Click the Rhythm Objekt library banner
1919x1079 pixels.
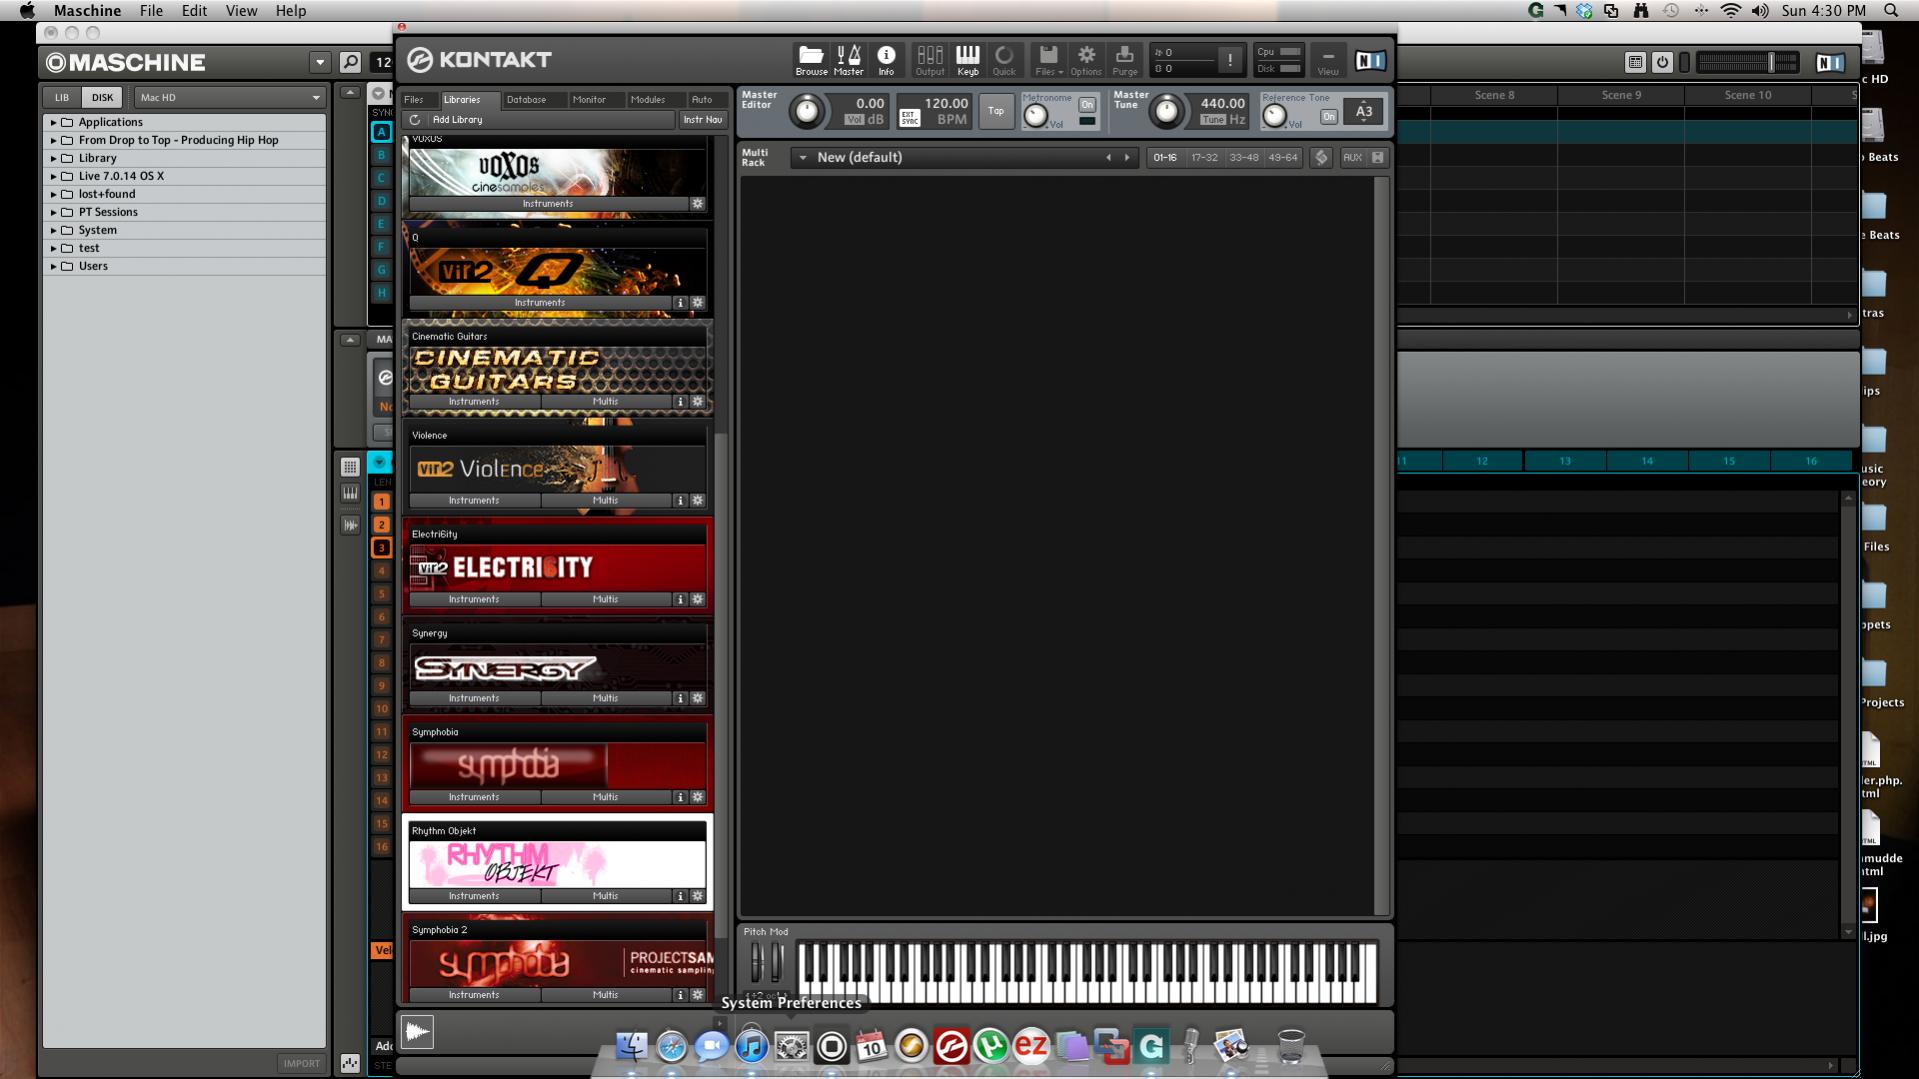557,865
